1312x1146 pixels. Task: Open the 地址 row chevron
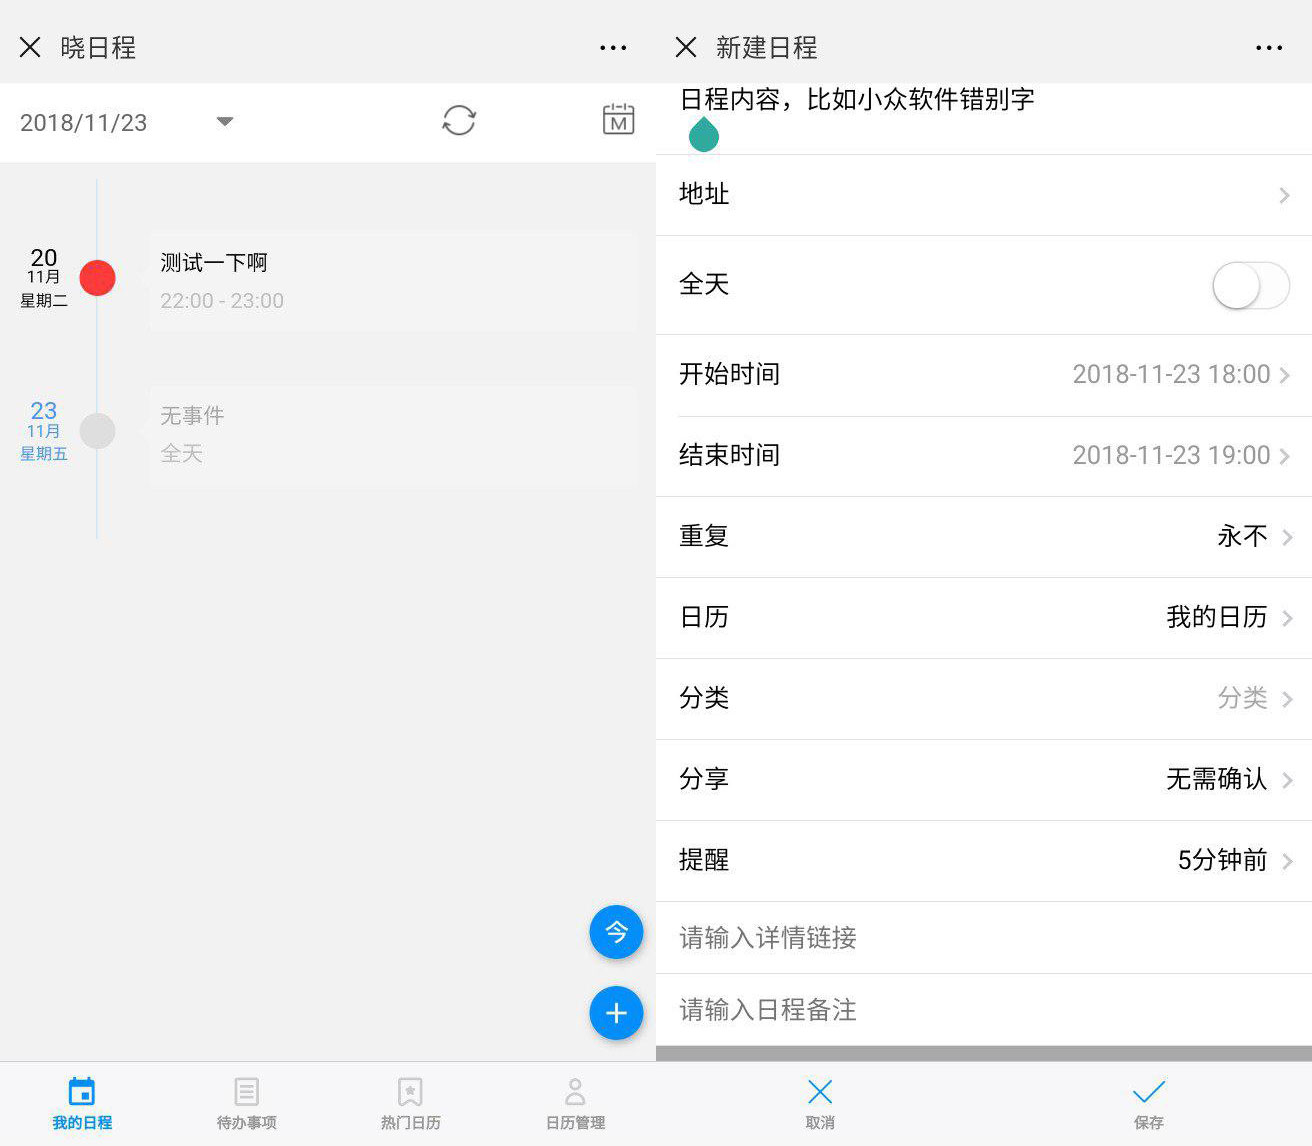pyautogui.click(x=1284, y=196)
